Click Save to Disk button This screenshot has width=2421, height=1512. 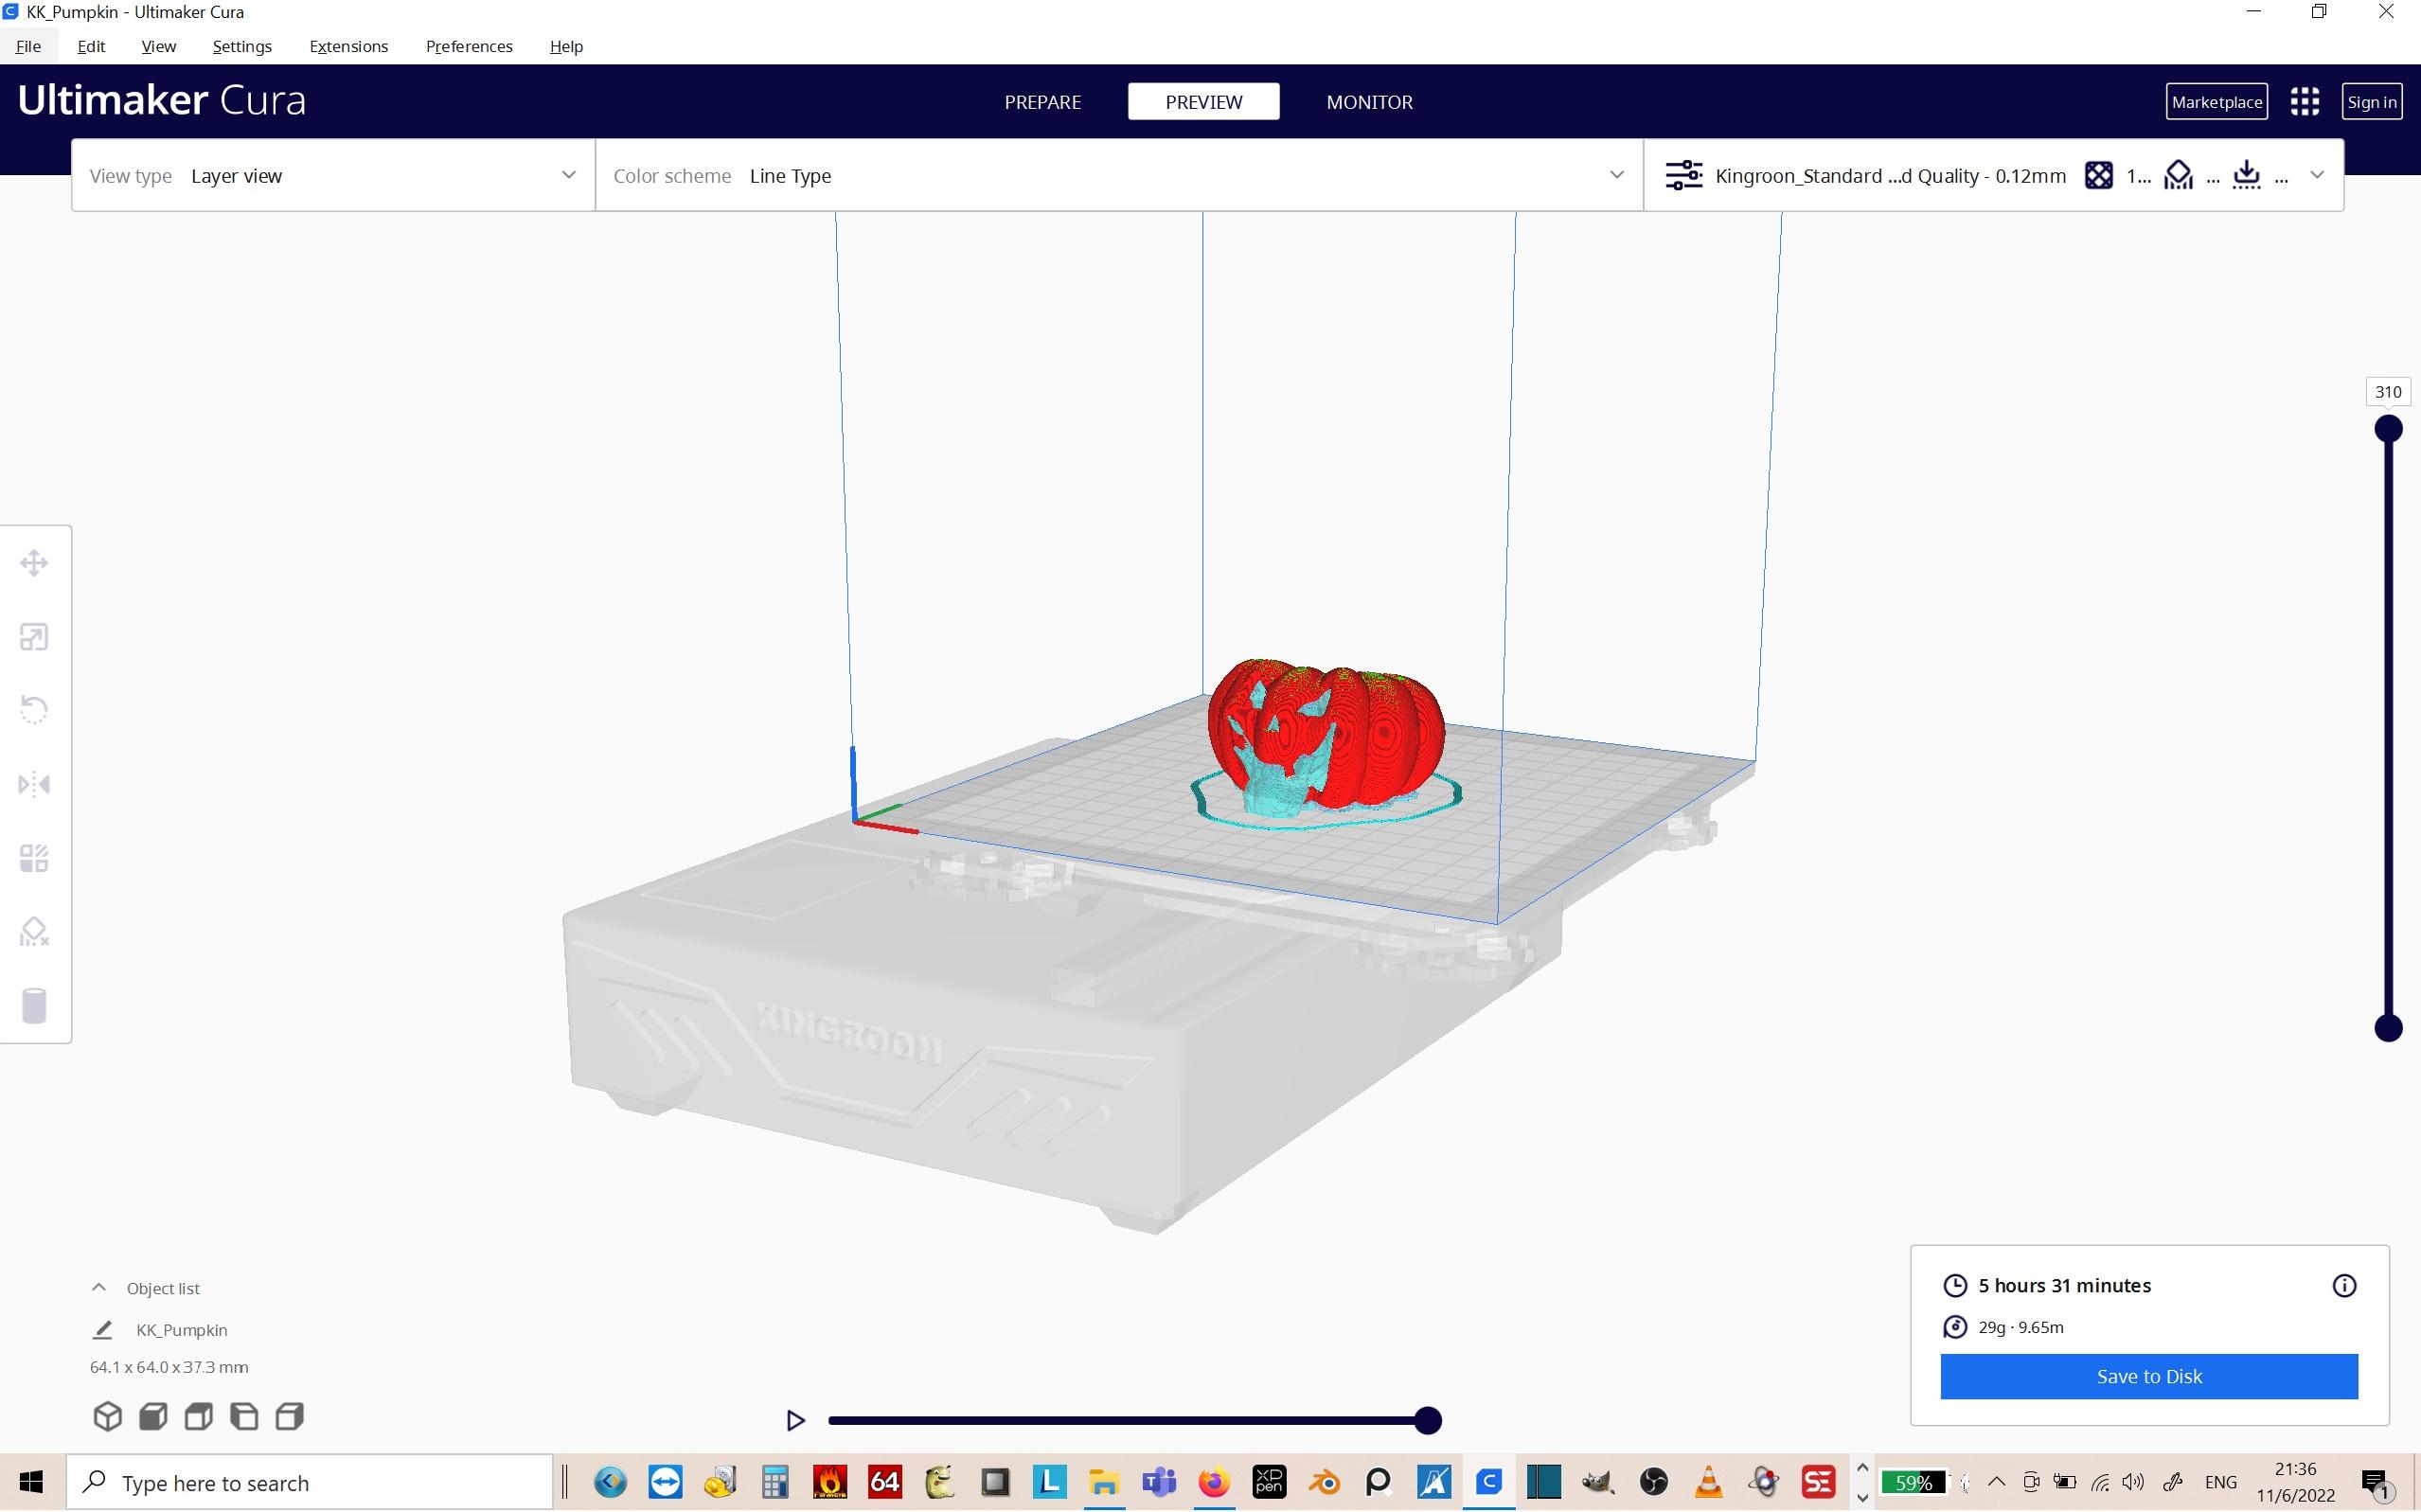pyautogui.click(x=2148, y=1376)
